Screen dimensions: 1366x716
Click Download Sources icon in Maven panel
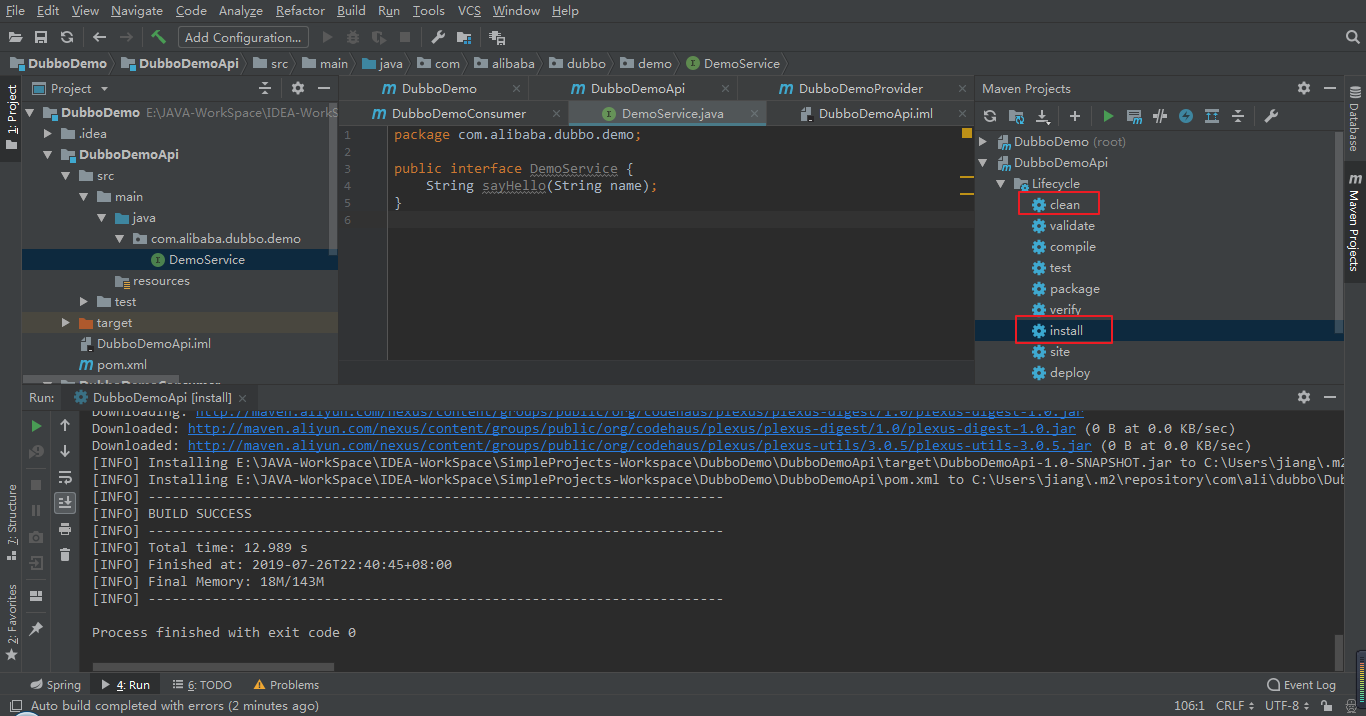pyautogui.click(x=1042, y=116)
